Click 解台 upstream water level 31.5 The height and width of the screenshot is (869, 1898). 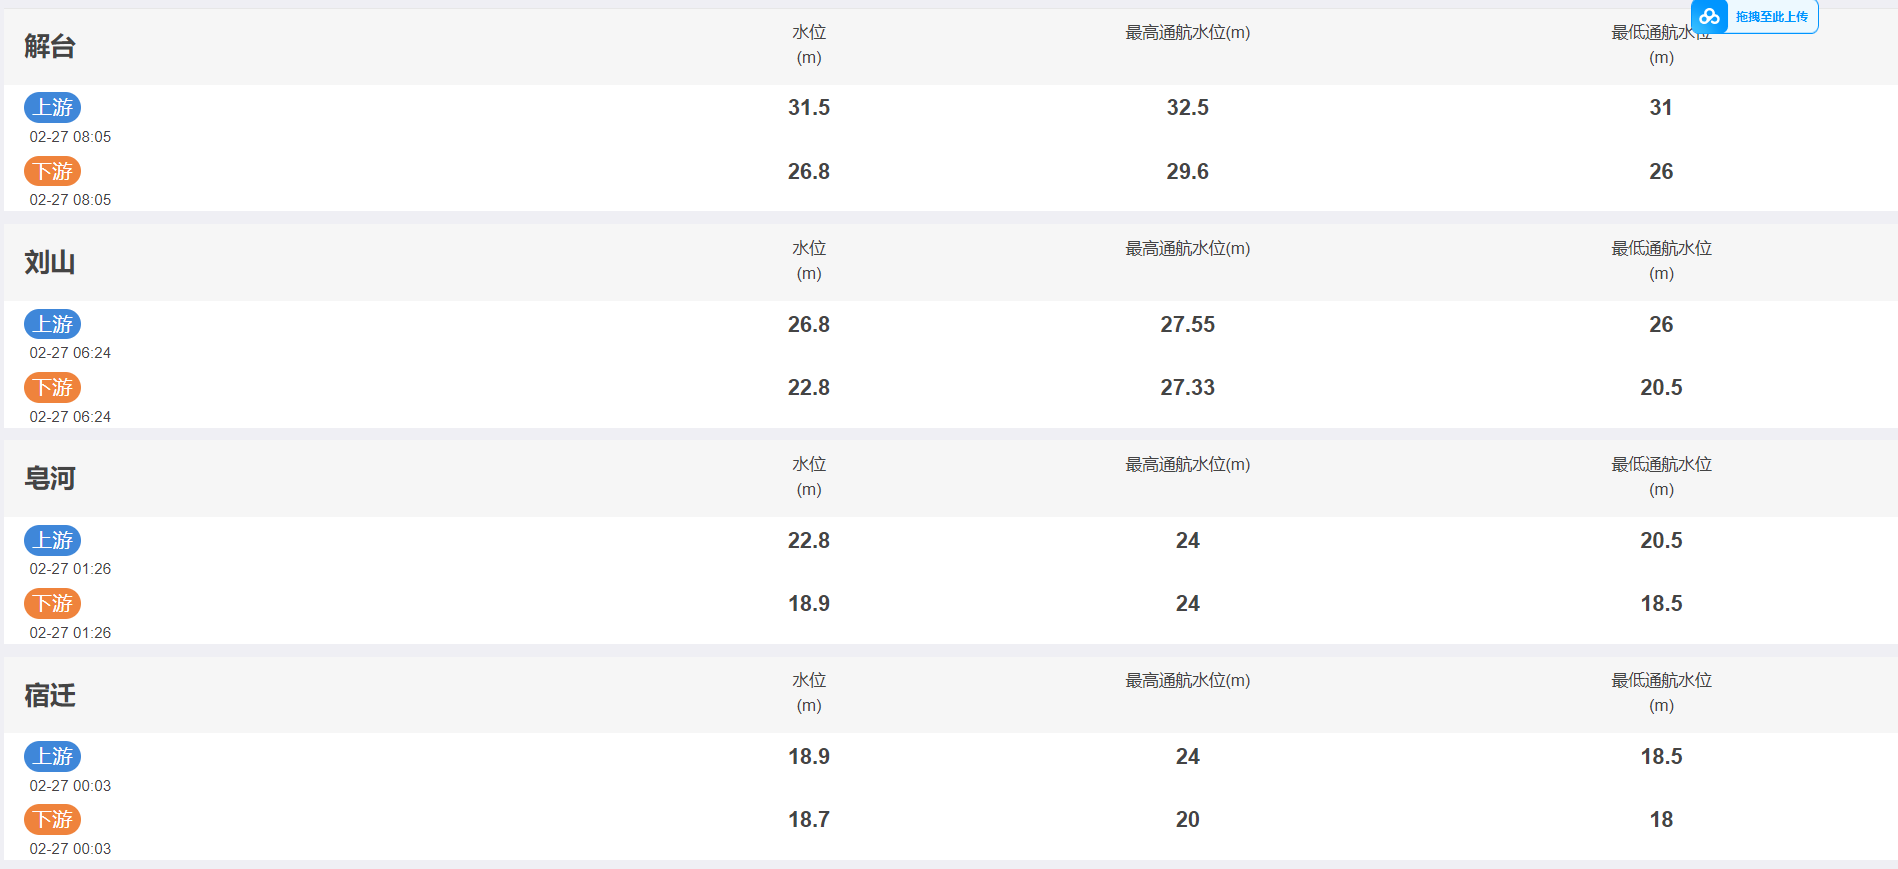click(x=809, y=107)
